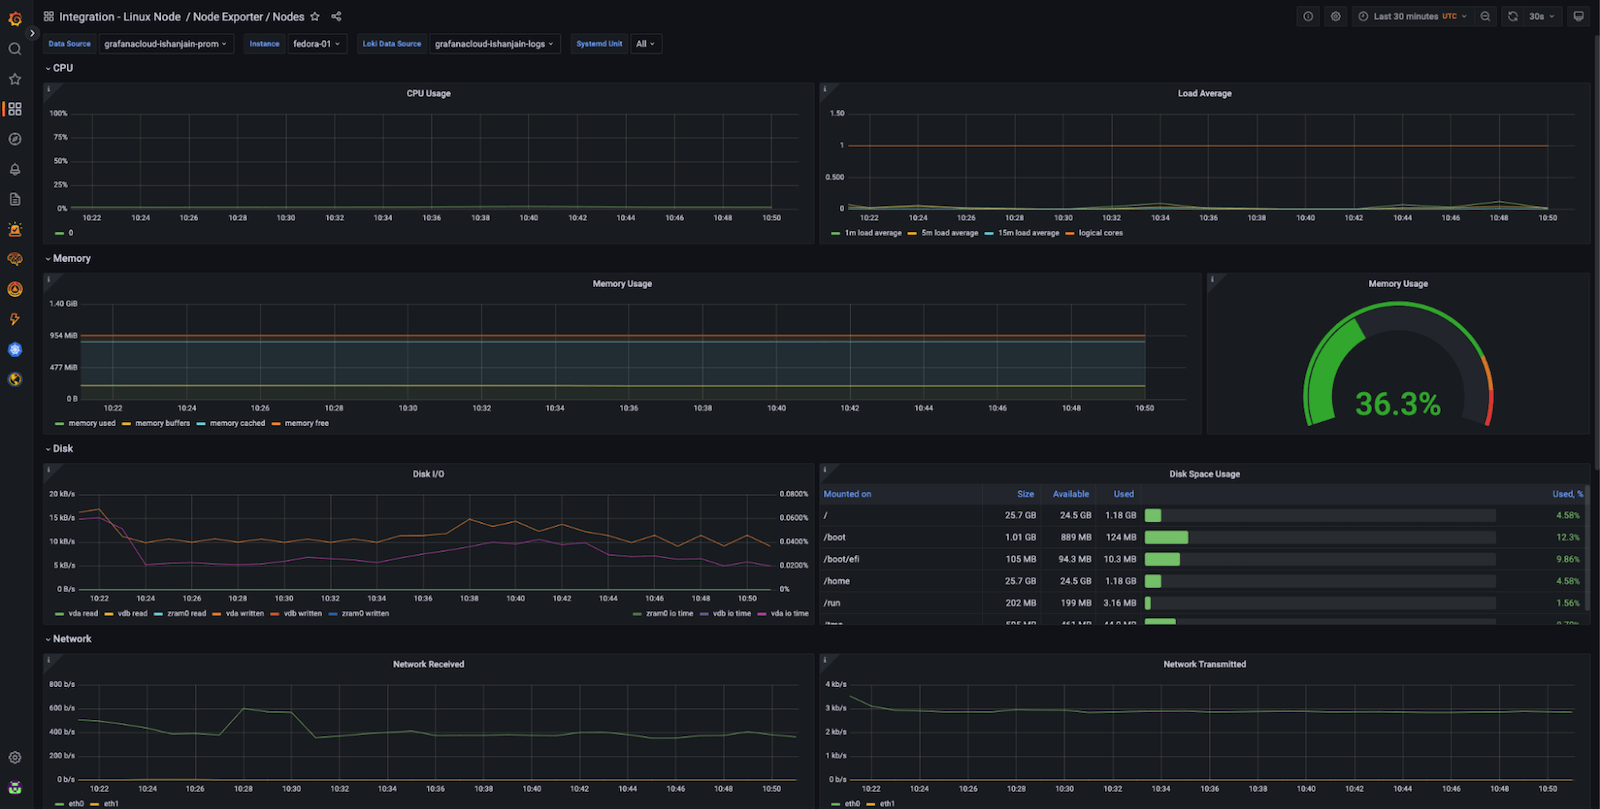The image size is (1600, 810).
Task: Toggle the 5m load average legend series
Action: (x=949, y=233)
